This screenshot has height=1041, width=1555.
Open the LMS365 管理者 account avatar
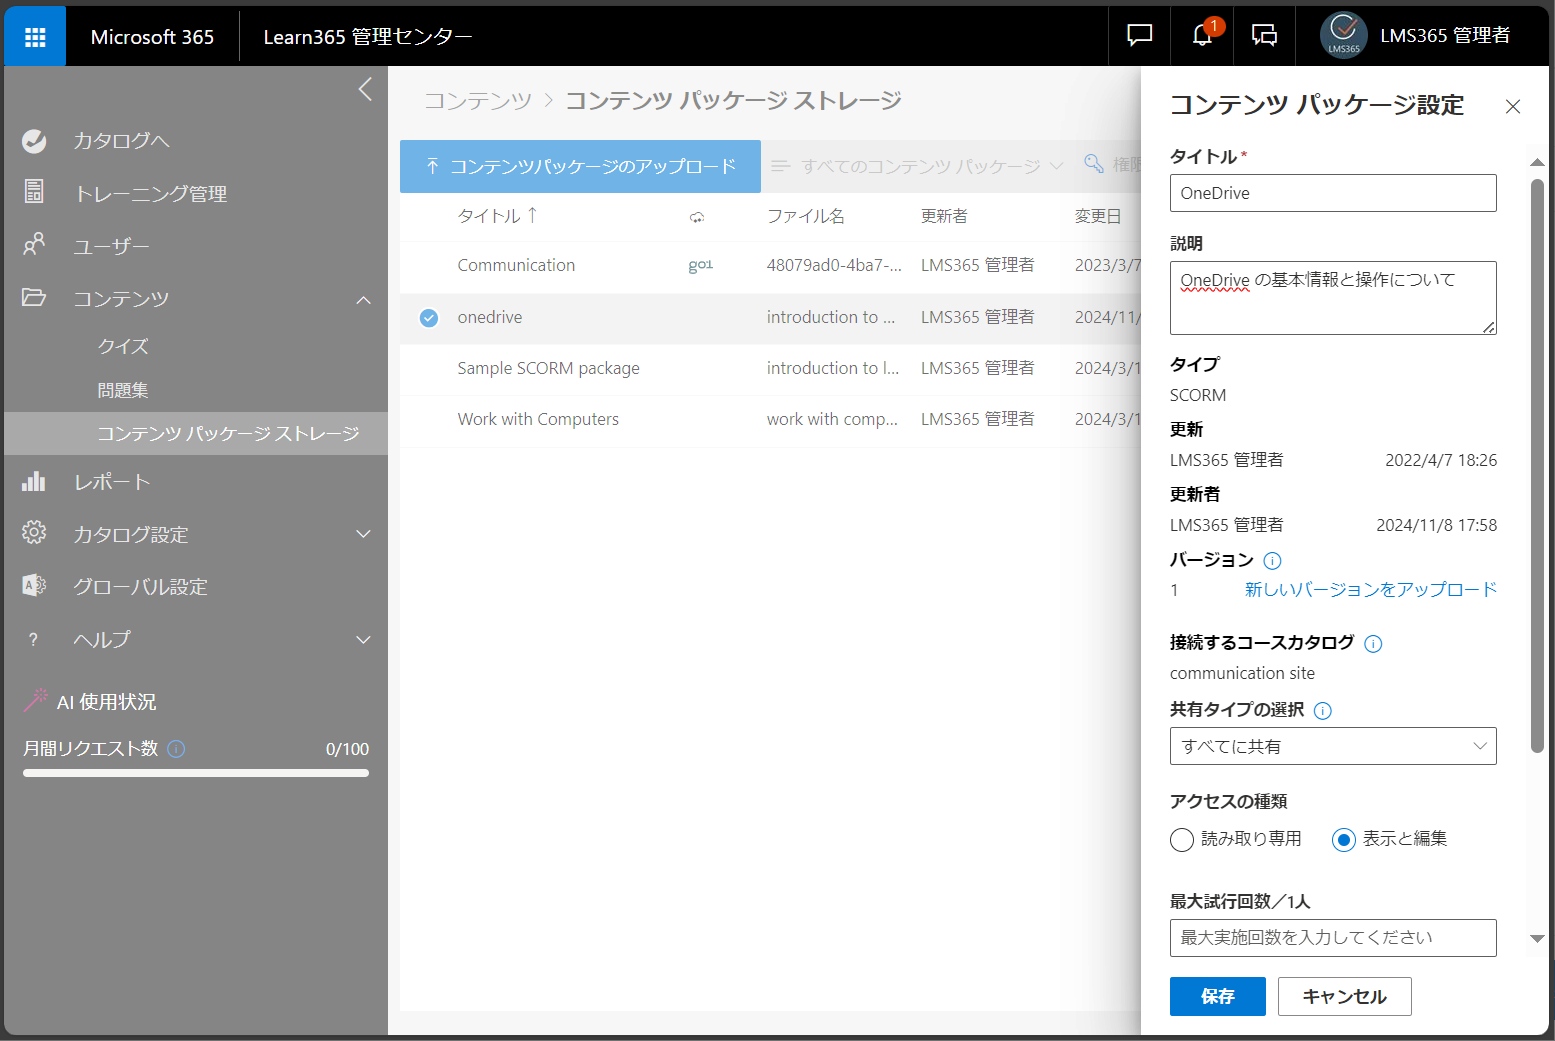pyautogui.click(x=1343, y=36)
